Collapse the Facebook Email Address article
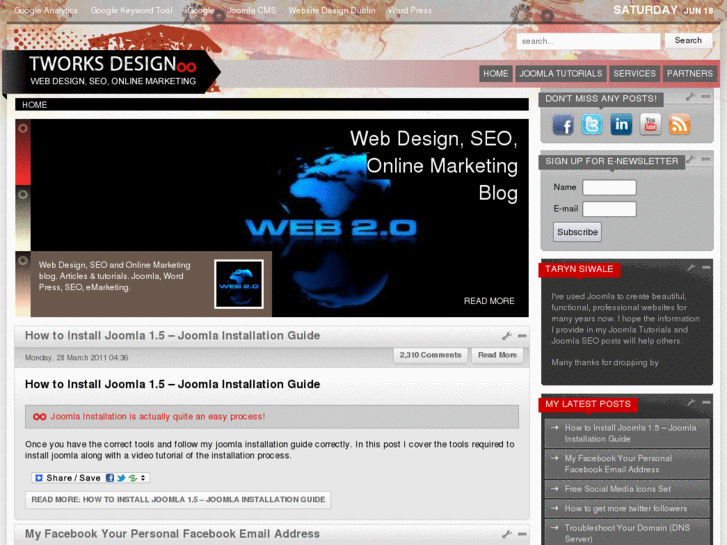Viewport: 727px width, 545px height. (x=522, y=534)
